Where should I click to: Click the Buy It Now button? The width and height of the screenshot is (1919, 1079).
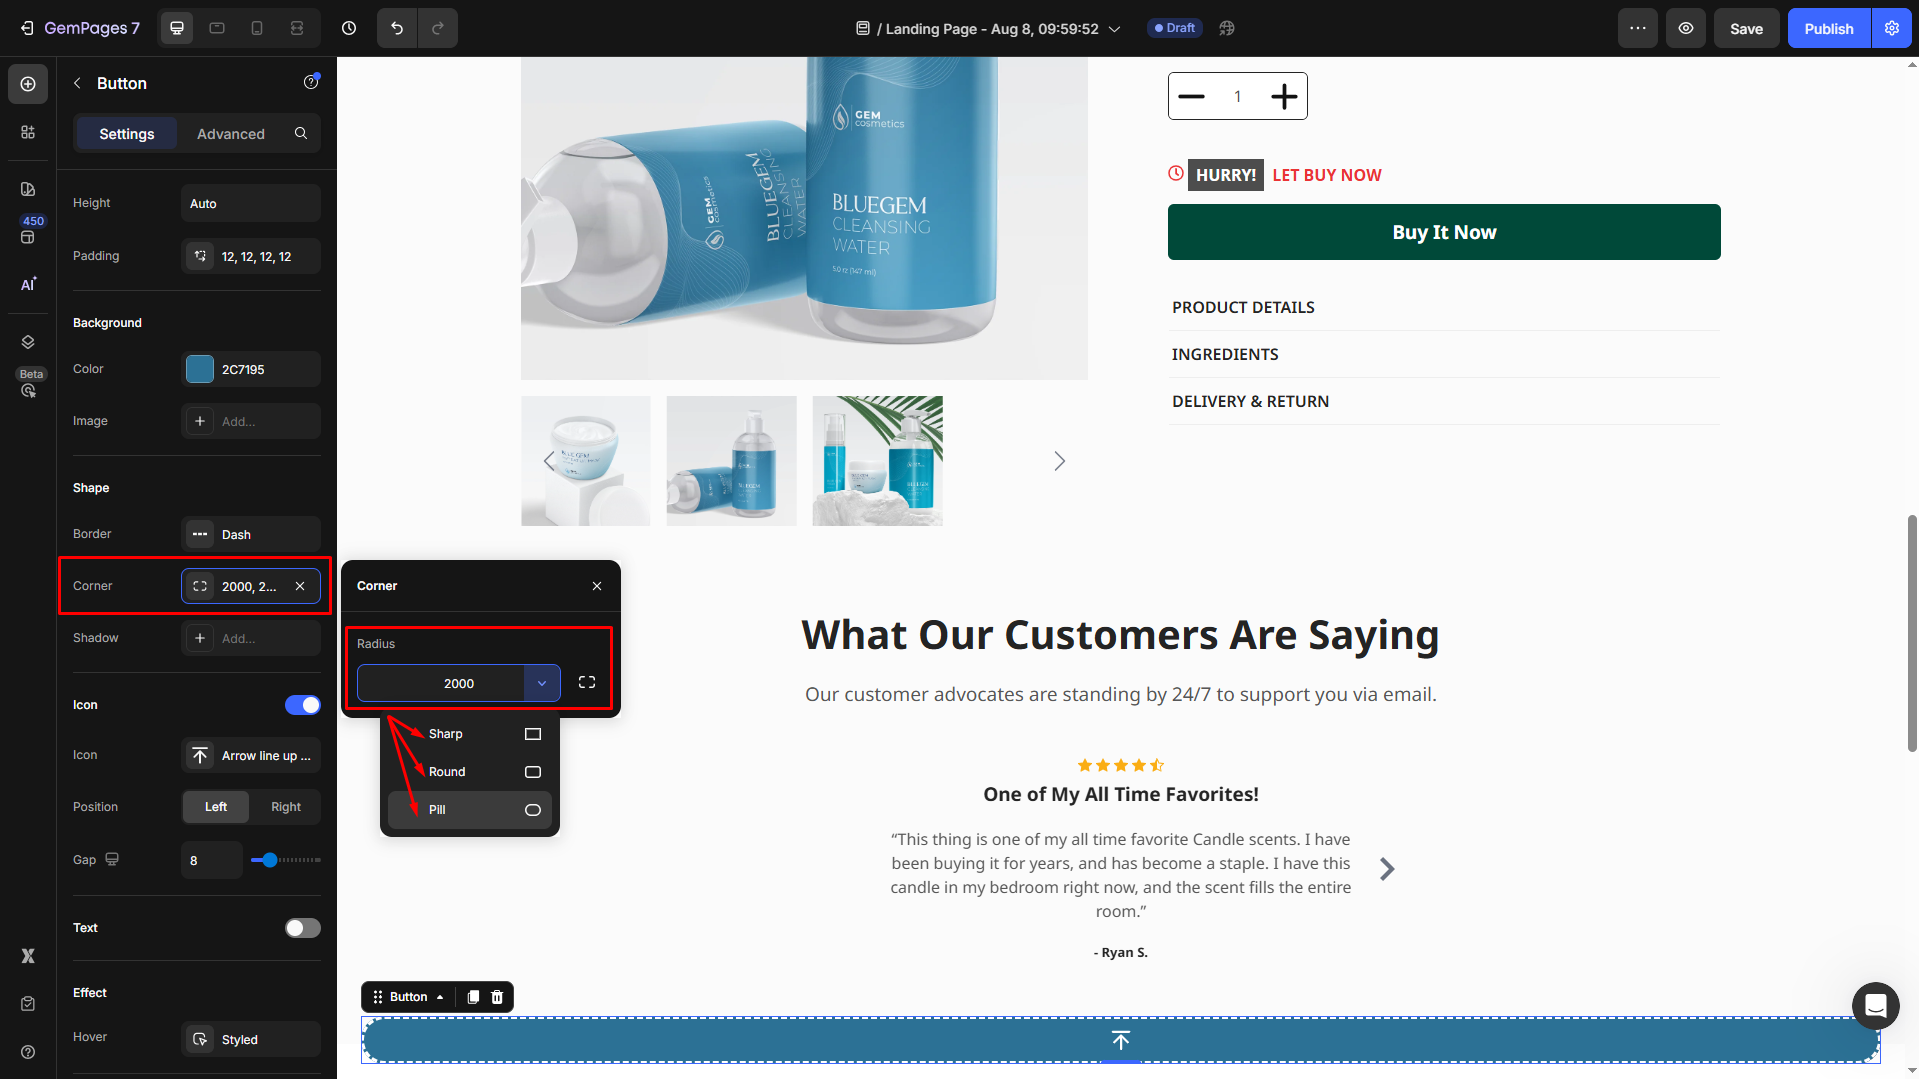pyautogui.click(x=1444, y=232)
